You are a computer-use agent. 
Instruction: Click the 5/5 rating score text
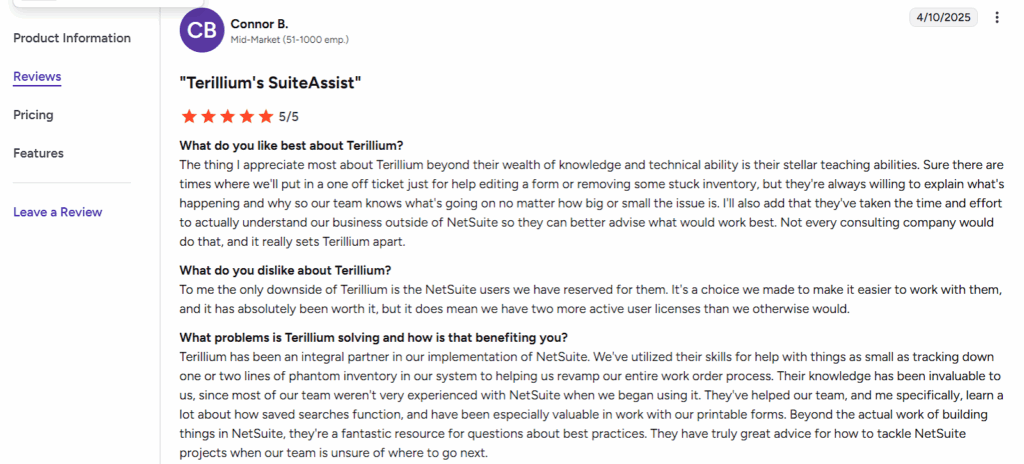[x=289, y=117]
